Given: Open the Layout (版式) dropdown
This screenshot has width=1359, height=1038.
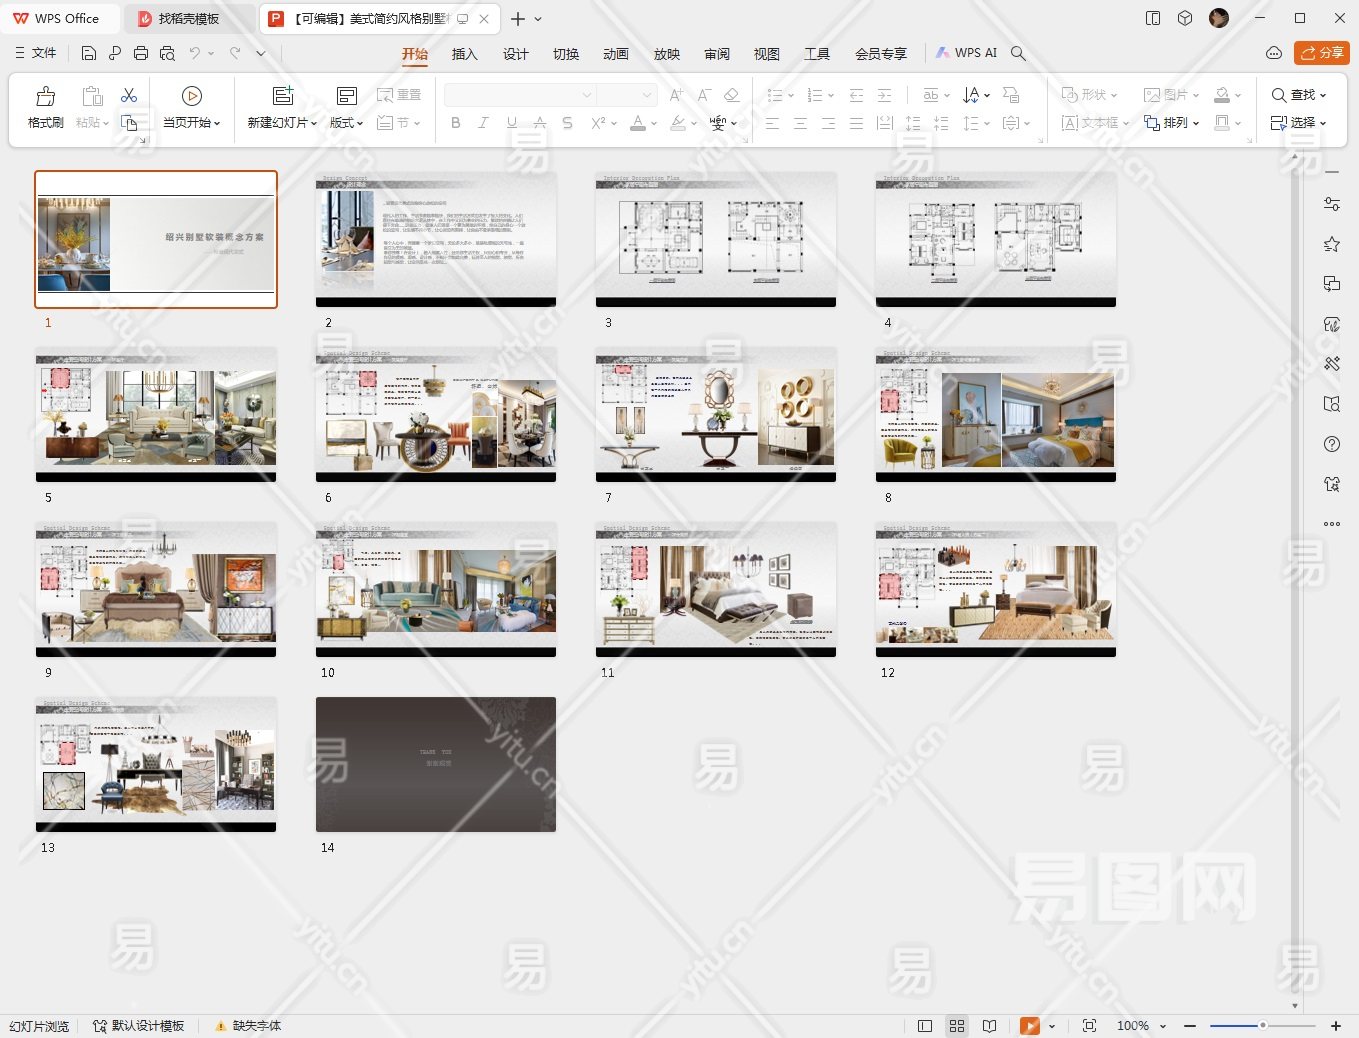Looking at the screenshot, I should pyautogui.click(x=346, y=123).
